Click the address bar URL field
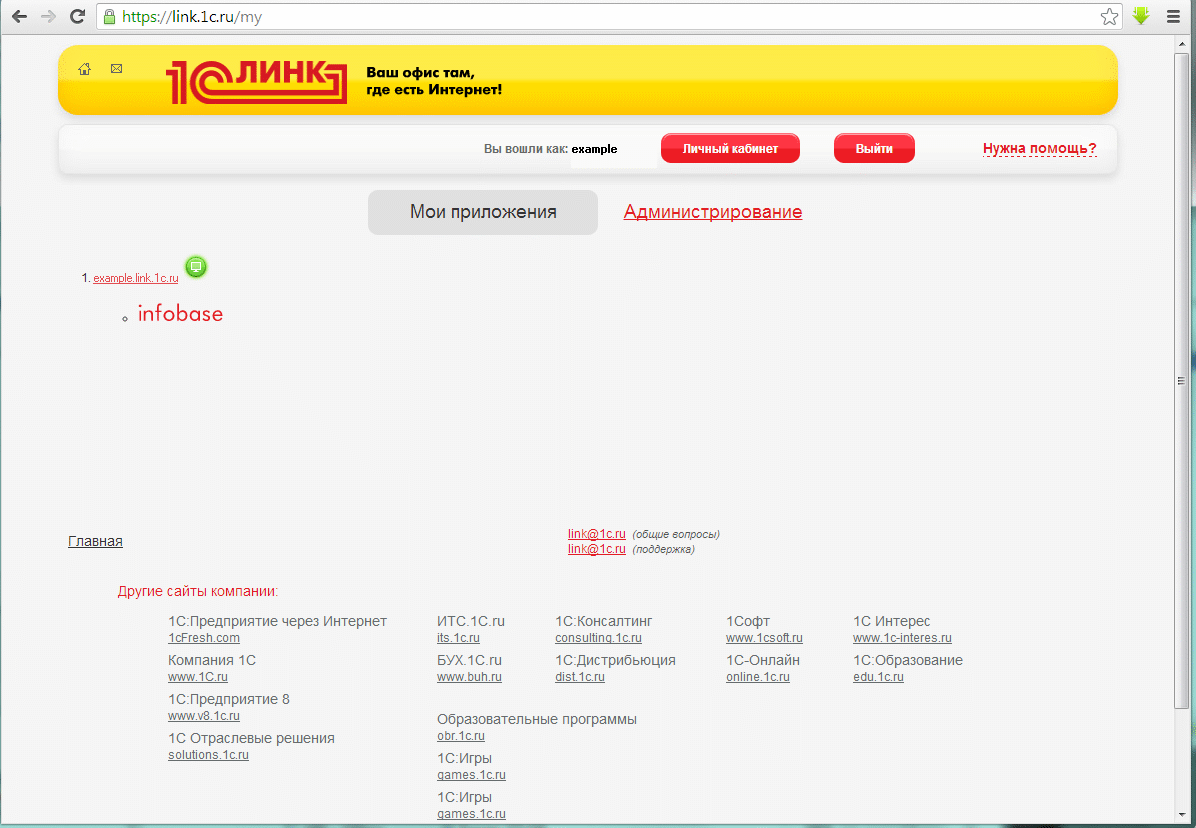Viewport: 1196px width, 828px height. pos(600,17)
